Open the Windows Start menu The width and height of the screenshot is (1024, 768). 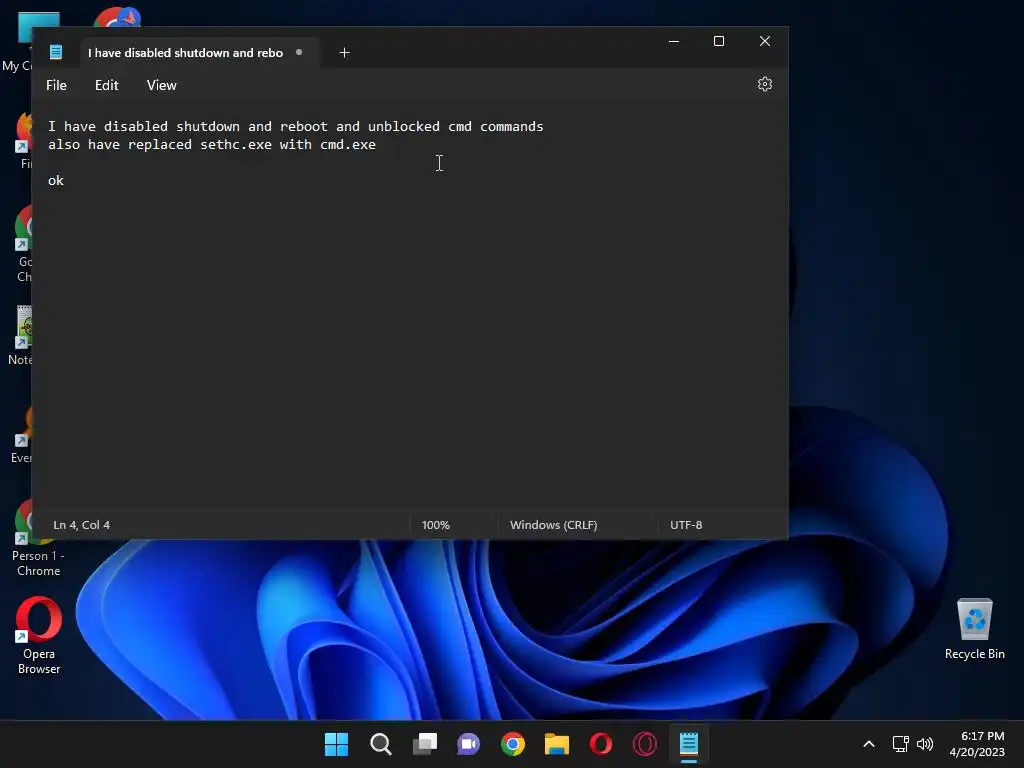336,744
